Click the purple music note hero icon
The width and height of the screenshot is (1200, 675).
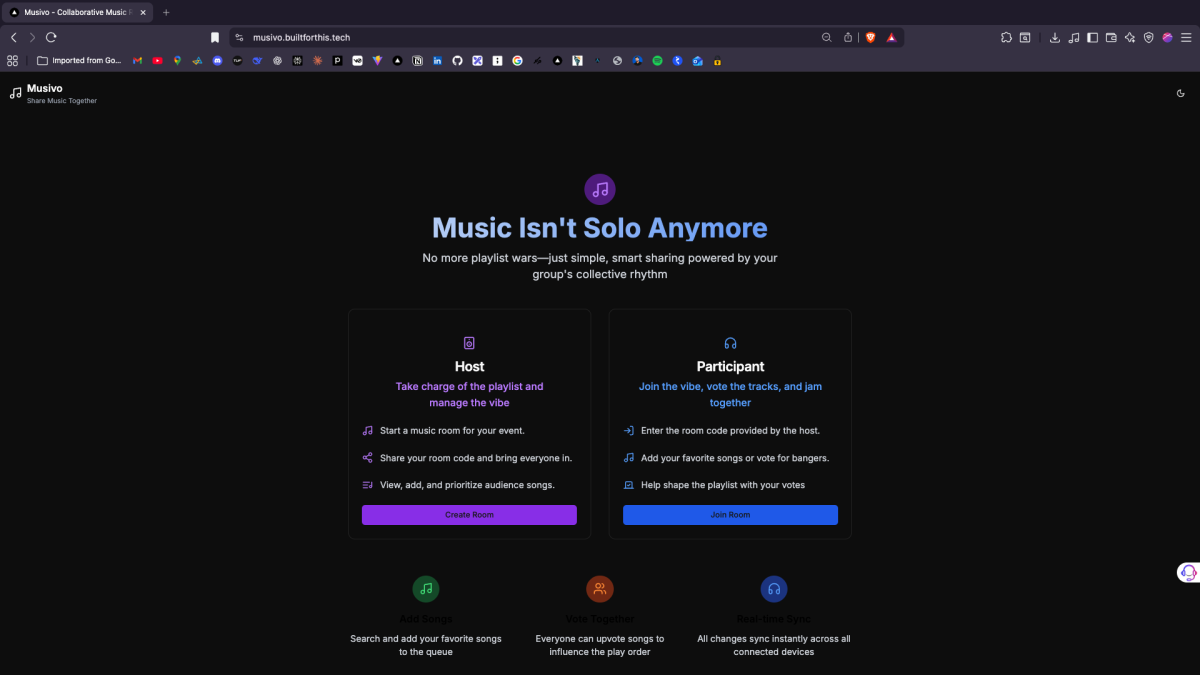pyautogui.click(x=600, y=189)
